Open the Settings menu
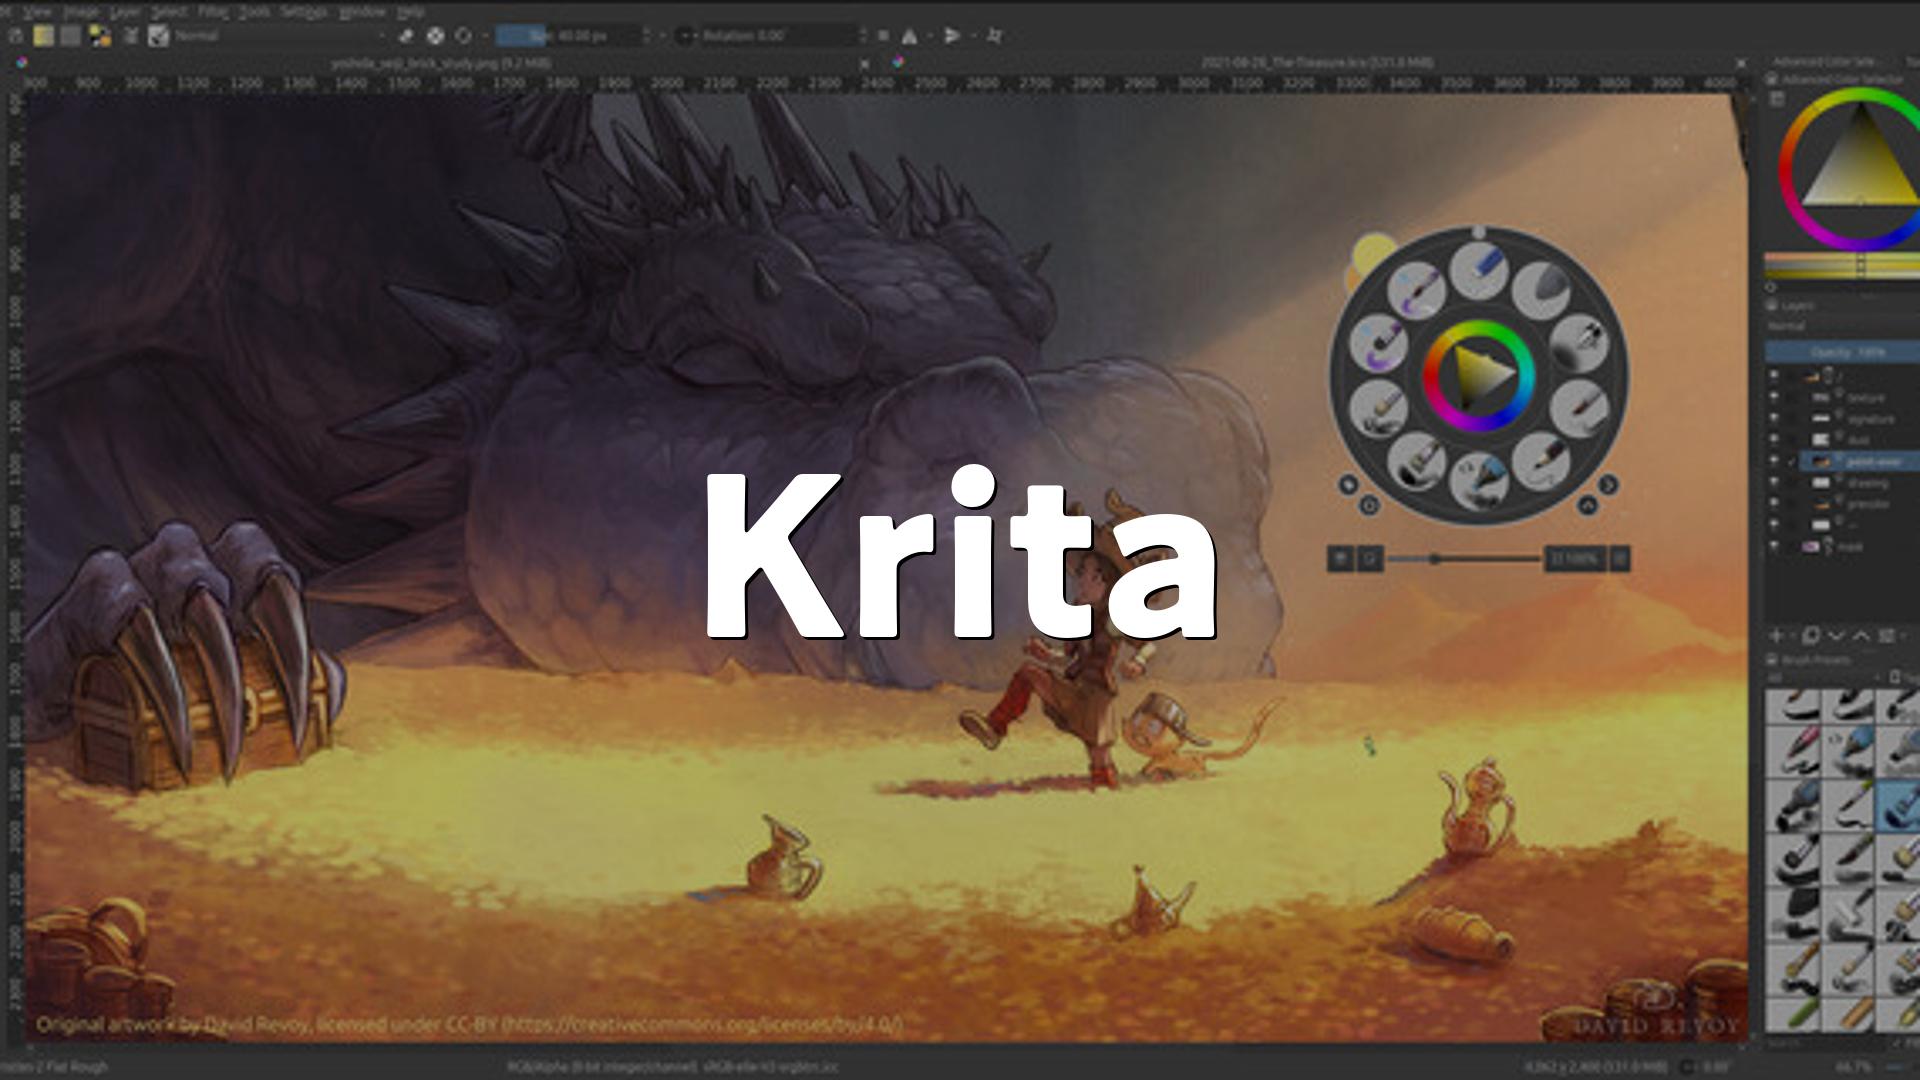The width and height of the screenshot is (1920, 1080). click(x=303, y=11)
